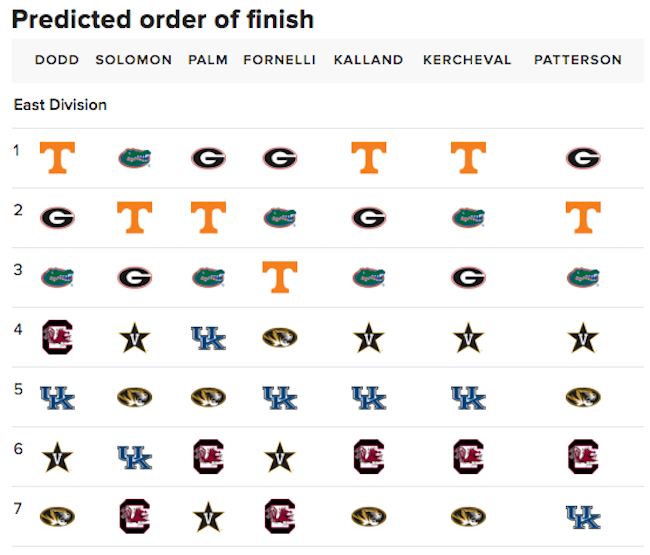This screenshot has height=555, width=650.
Task: Select Kalland's fourth-place Vanderbilt star logo
Action: pyautogui.click(x=369, y=338)
